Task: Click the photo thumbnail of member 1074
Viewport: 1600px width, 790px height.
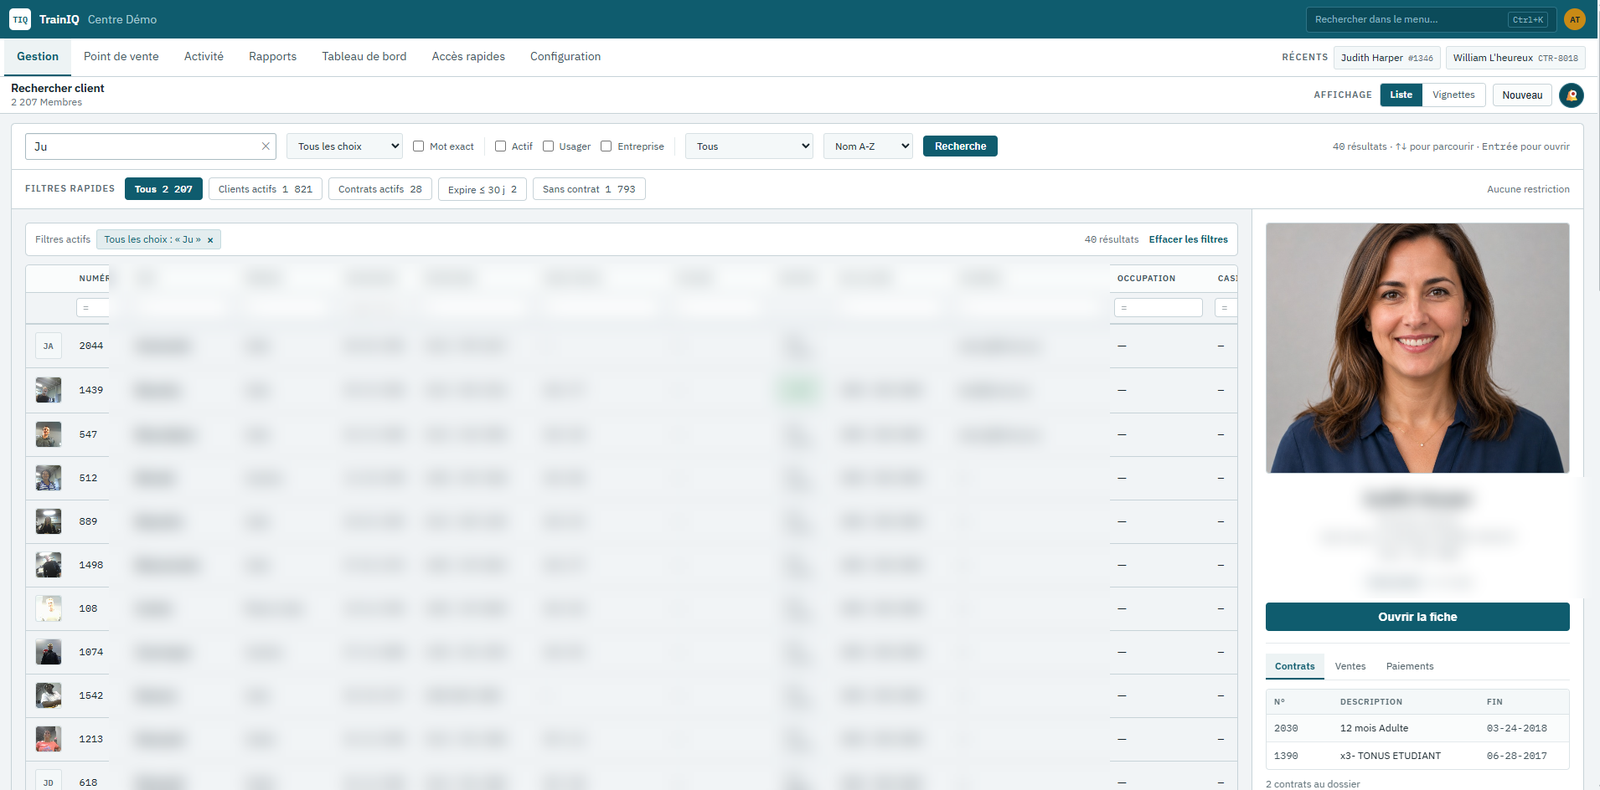Action: coord(48,652)
